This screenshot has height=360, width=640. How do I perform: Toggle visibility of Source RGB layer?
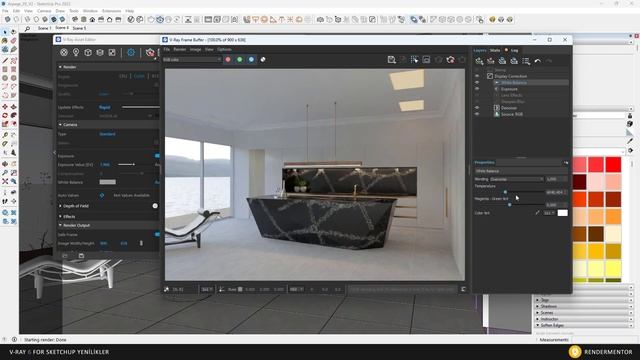click(x=477, y=114)
